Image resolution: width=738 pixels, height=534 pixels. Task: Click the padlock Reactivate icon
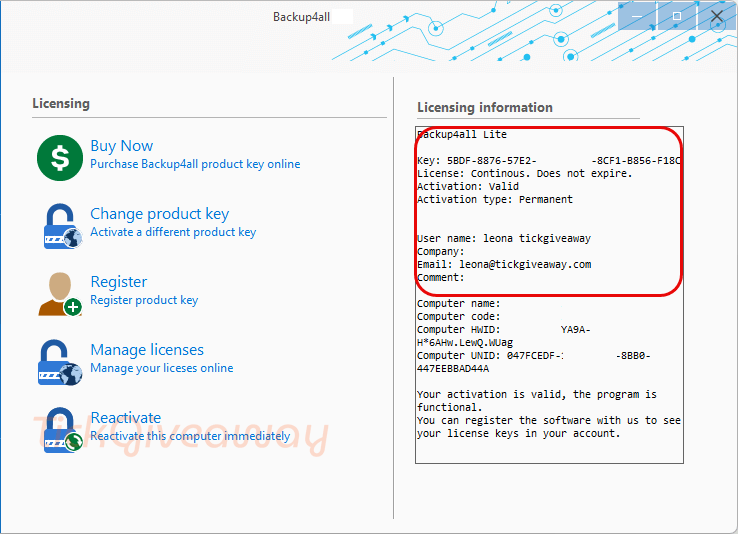(x=63, y=430)
